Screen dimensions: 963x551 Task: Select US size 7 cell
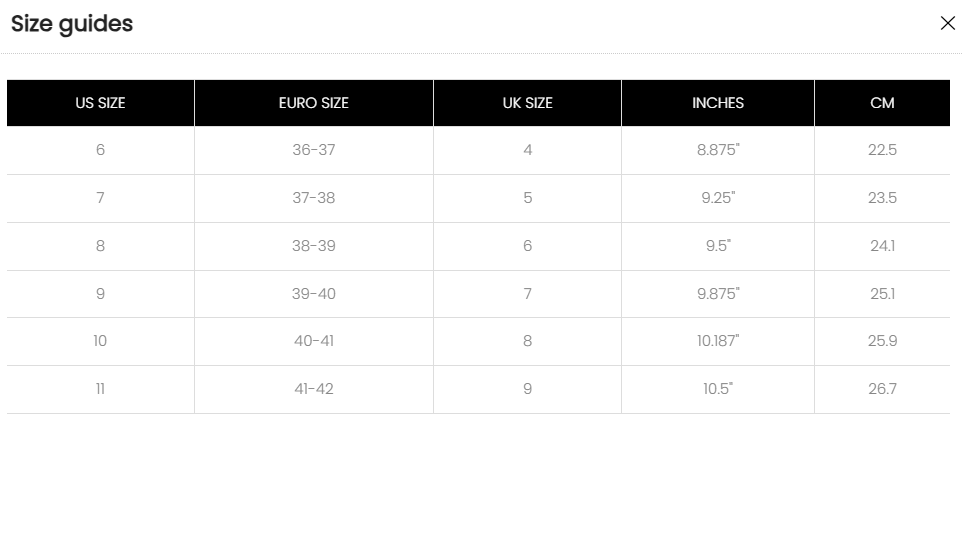[x=100, y=198]
